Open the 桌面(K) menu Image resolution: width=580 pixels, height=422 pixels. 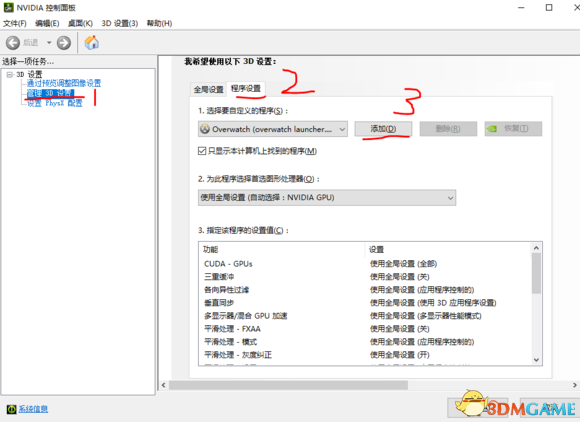[80, 23]
